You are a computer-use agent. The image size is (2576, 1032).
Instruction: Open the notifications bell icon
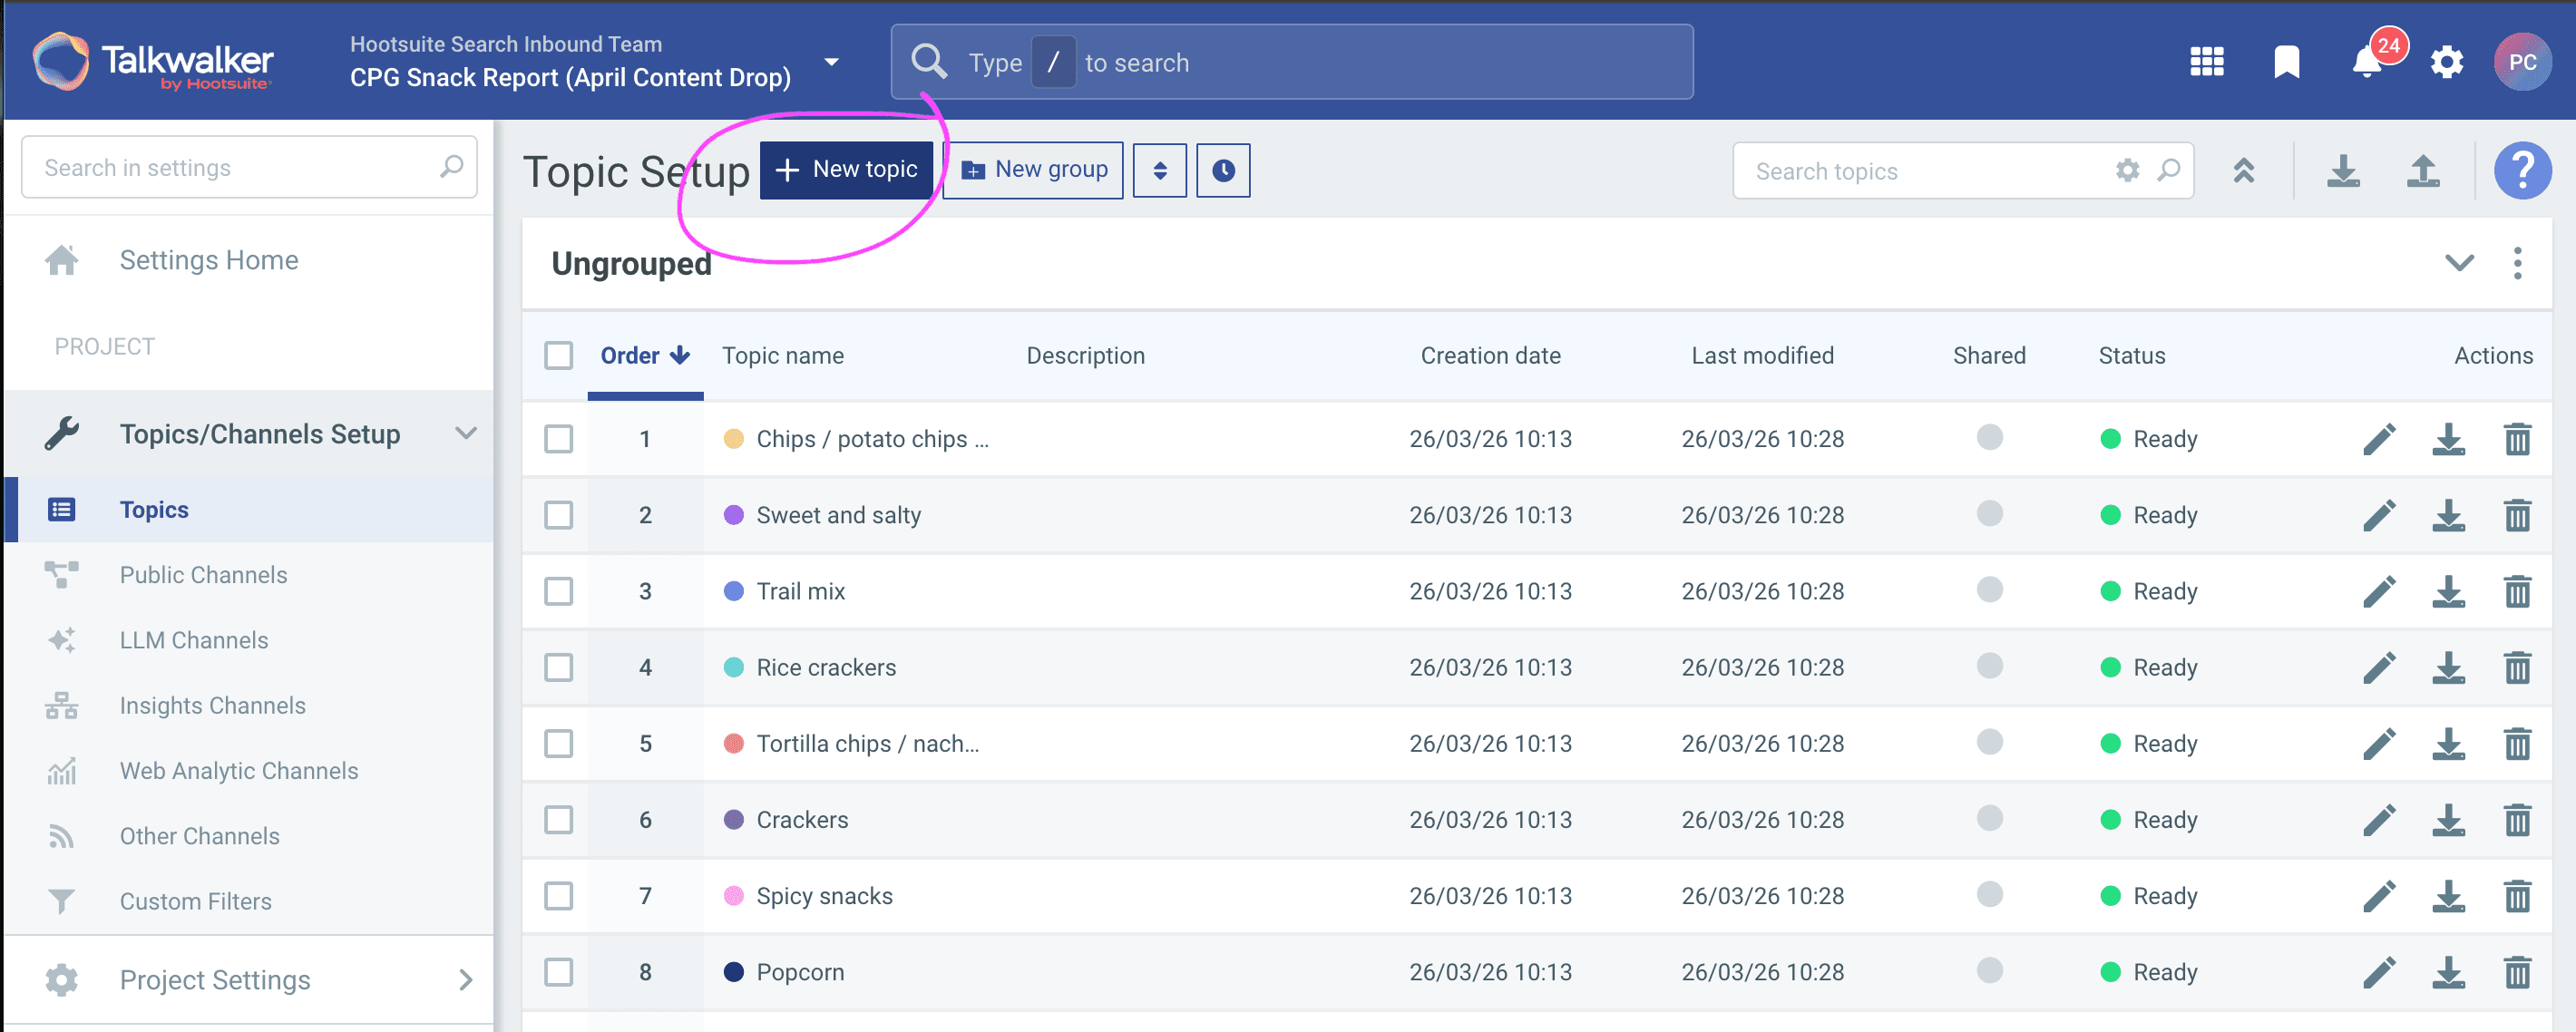[x=2366, y=63]
